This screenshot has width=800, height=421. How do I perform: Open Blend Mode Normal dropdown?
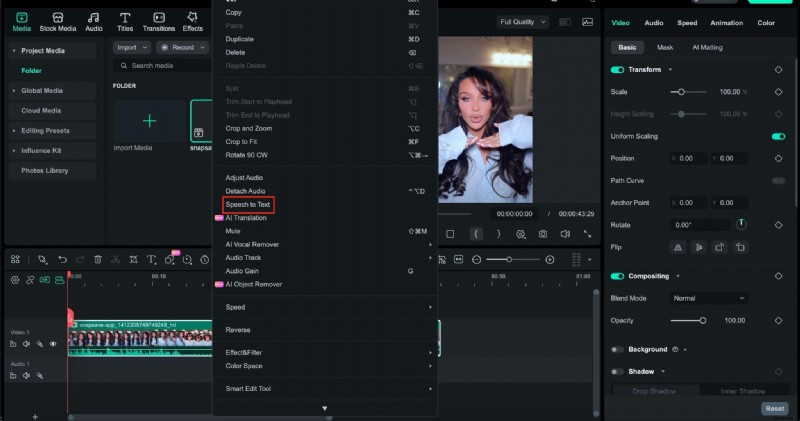point(709,299)
